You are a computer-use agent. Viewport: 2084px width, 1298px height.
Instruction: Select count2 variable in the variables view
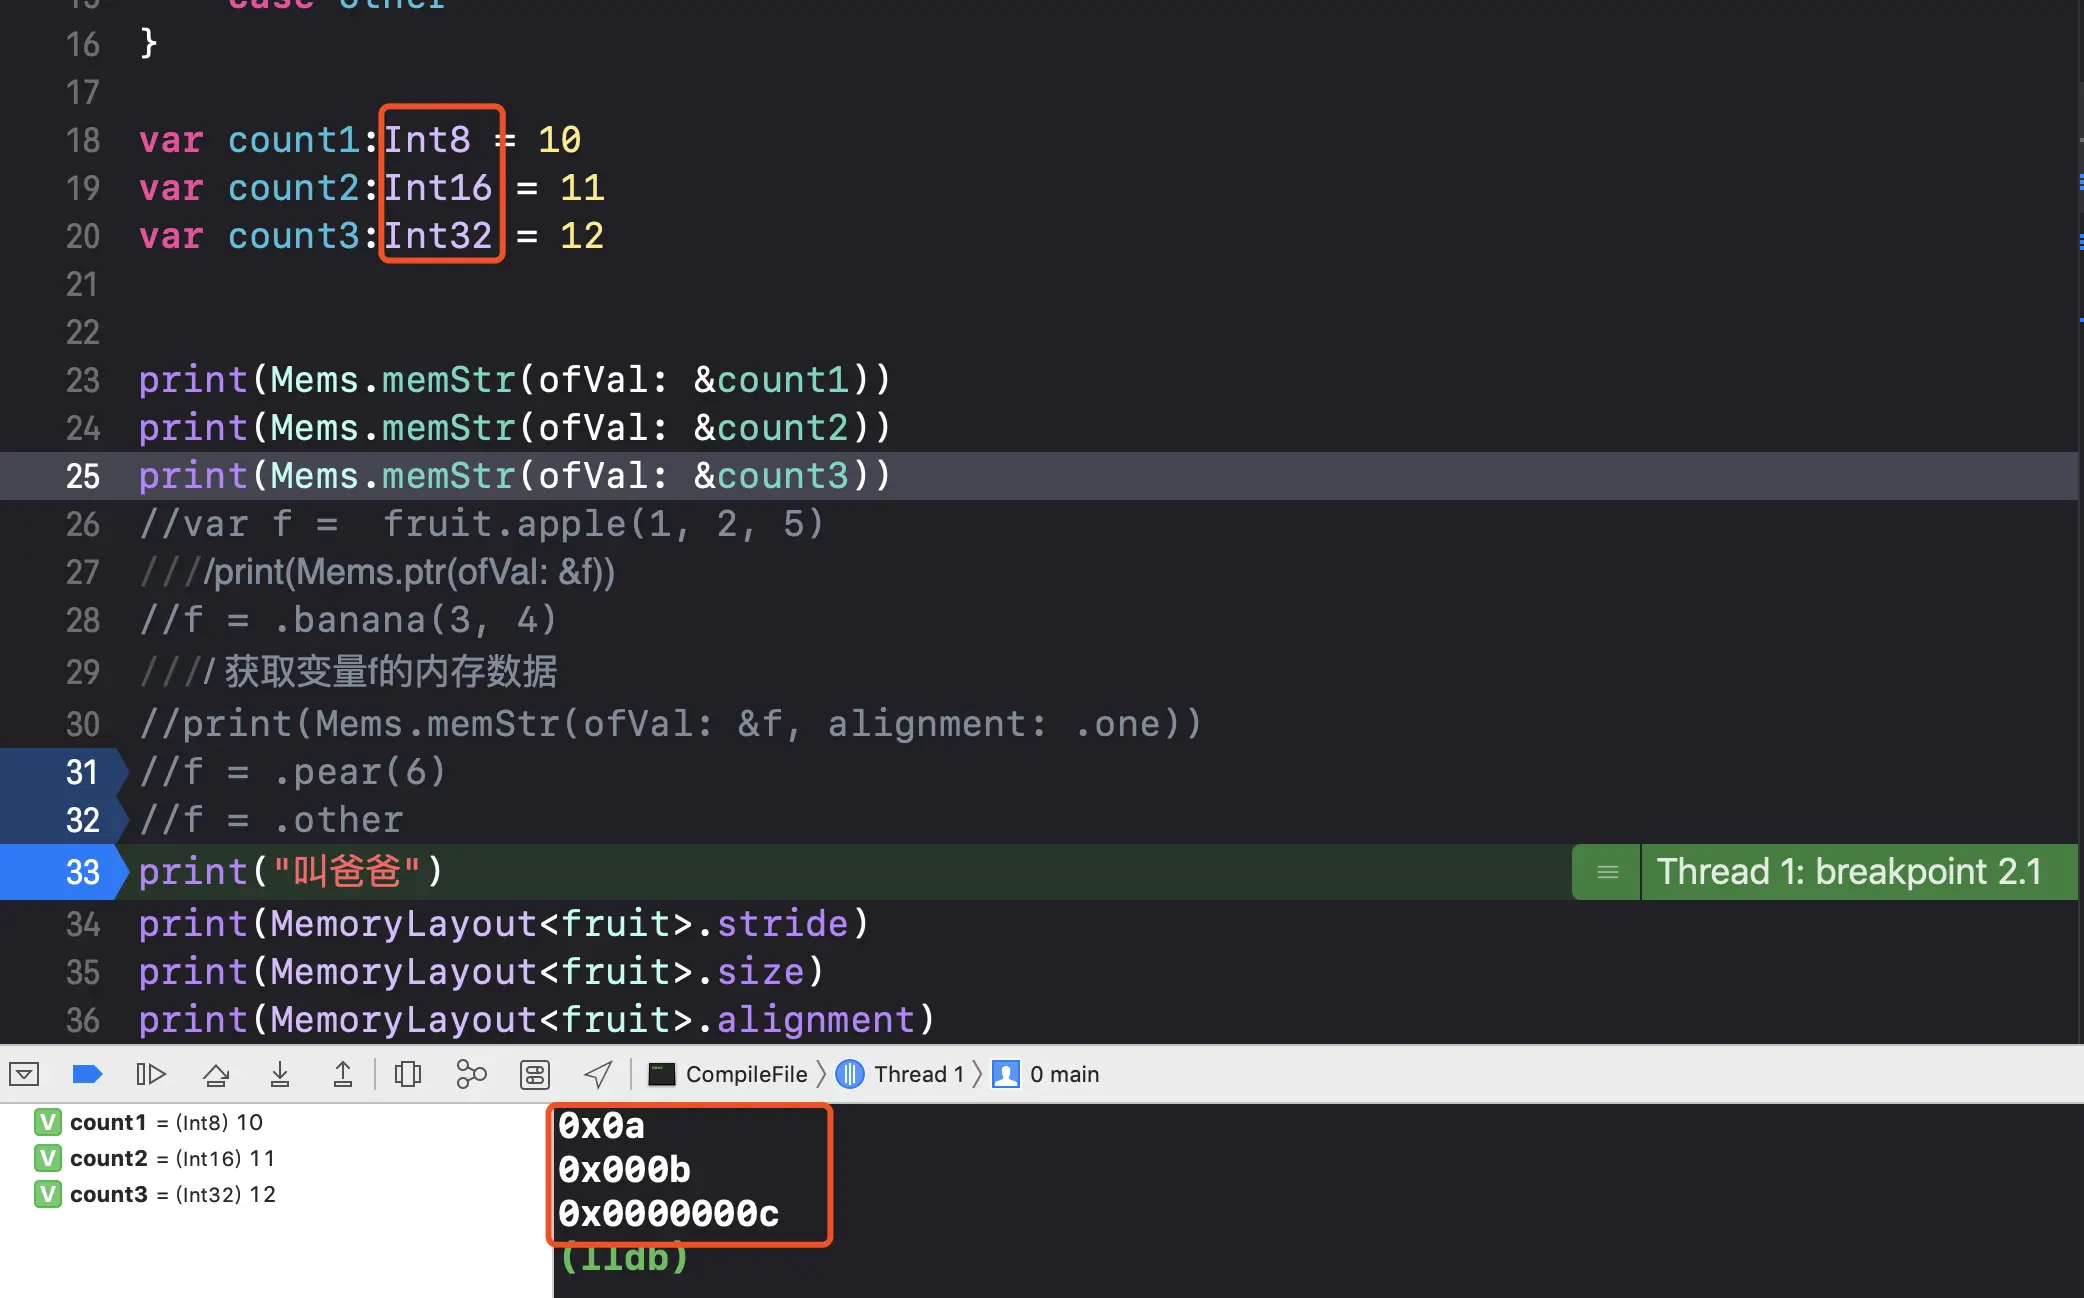click(108, 1158)
